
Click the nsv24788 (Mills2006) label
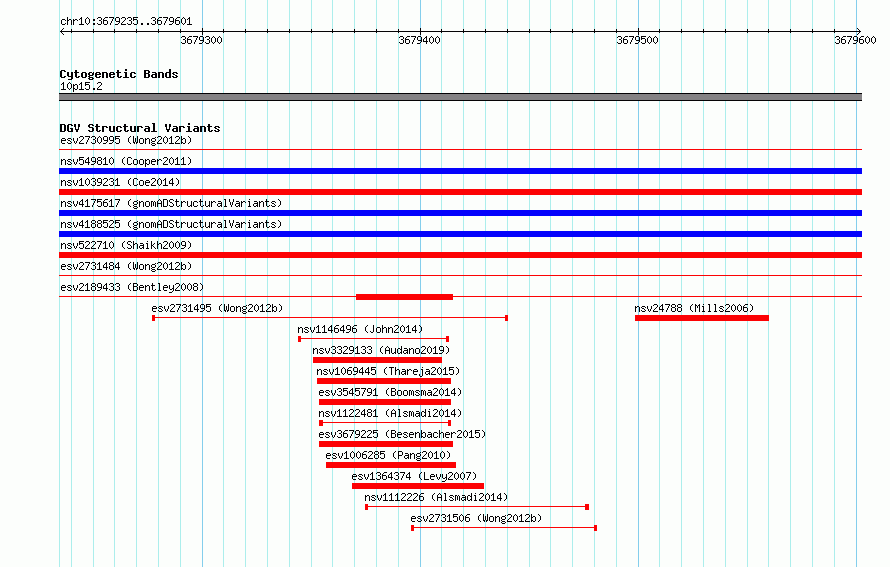(694, 308)
